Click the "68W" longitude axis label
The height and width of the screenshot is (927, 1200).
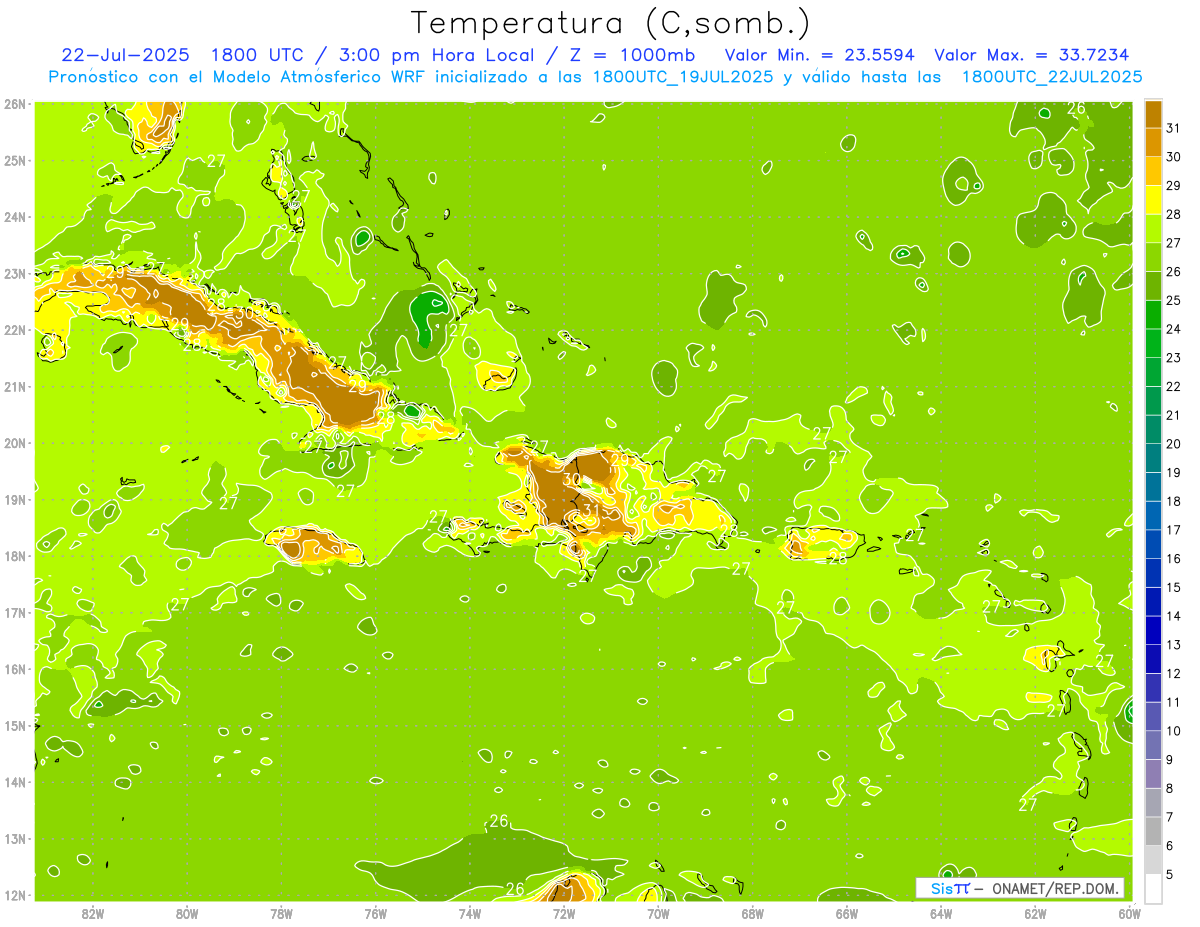pos(753,912)
